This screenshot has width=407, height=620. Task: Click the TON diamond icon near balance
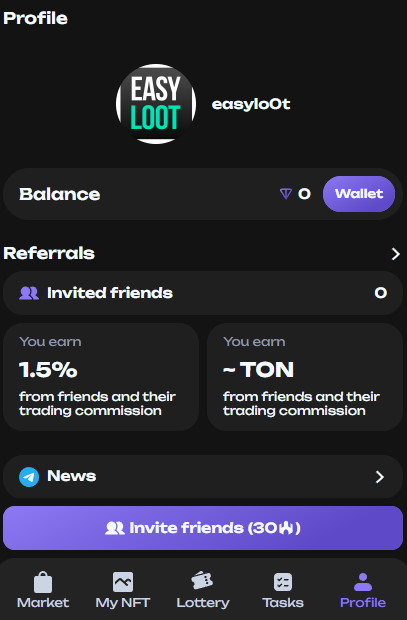pyautogui.click(x=286, y=194)
